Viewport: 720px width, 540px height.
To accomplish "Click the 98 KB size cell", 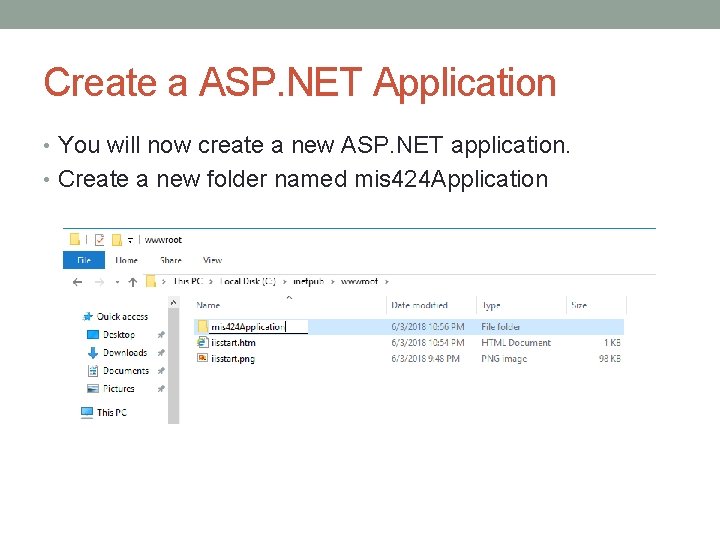I will coord(610,359).
